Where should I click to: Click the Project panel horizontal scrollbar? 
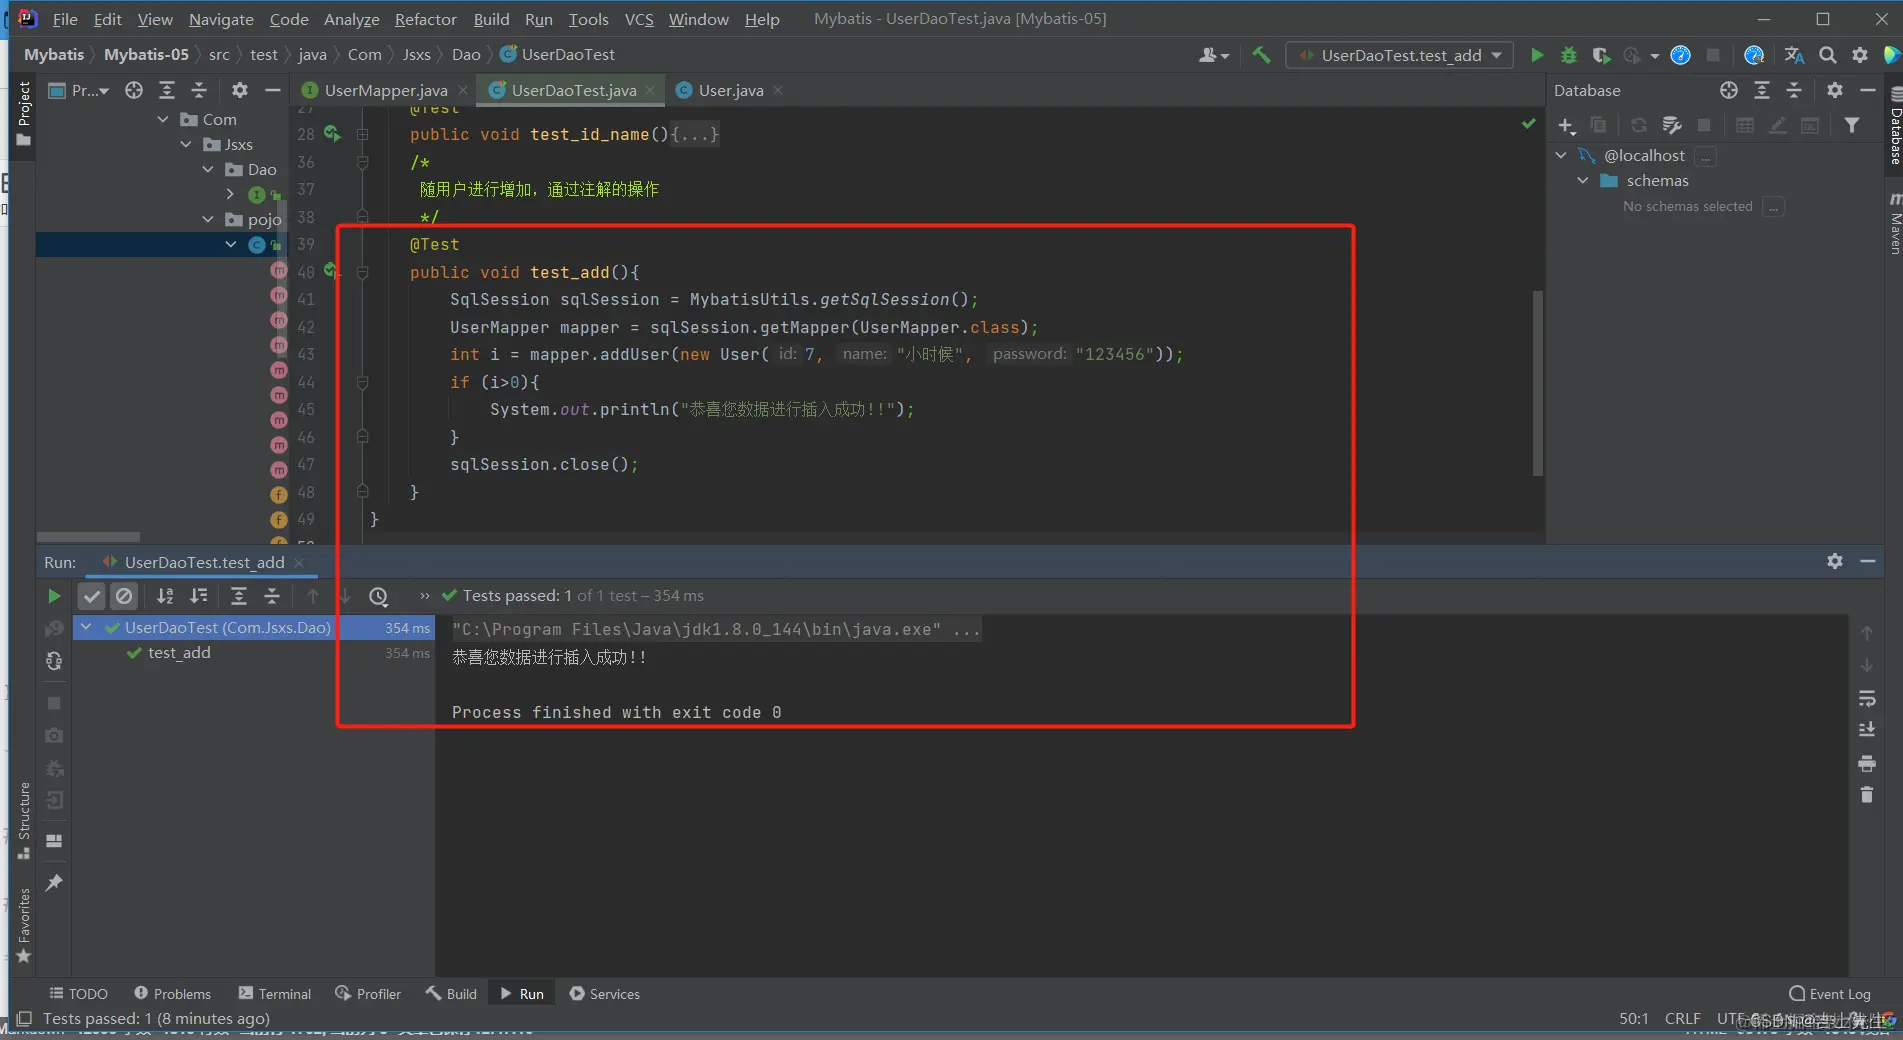point(88,537)
